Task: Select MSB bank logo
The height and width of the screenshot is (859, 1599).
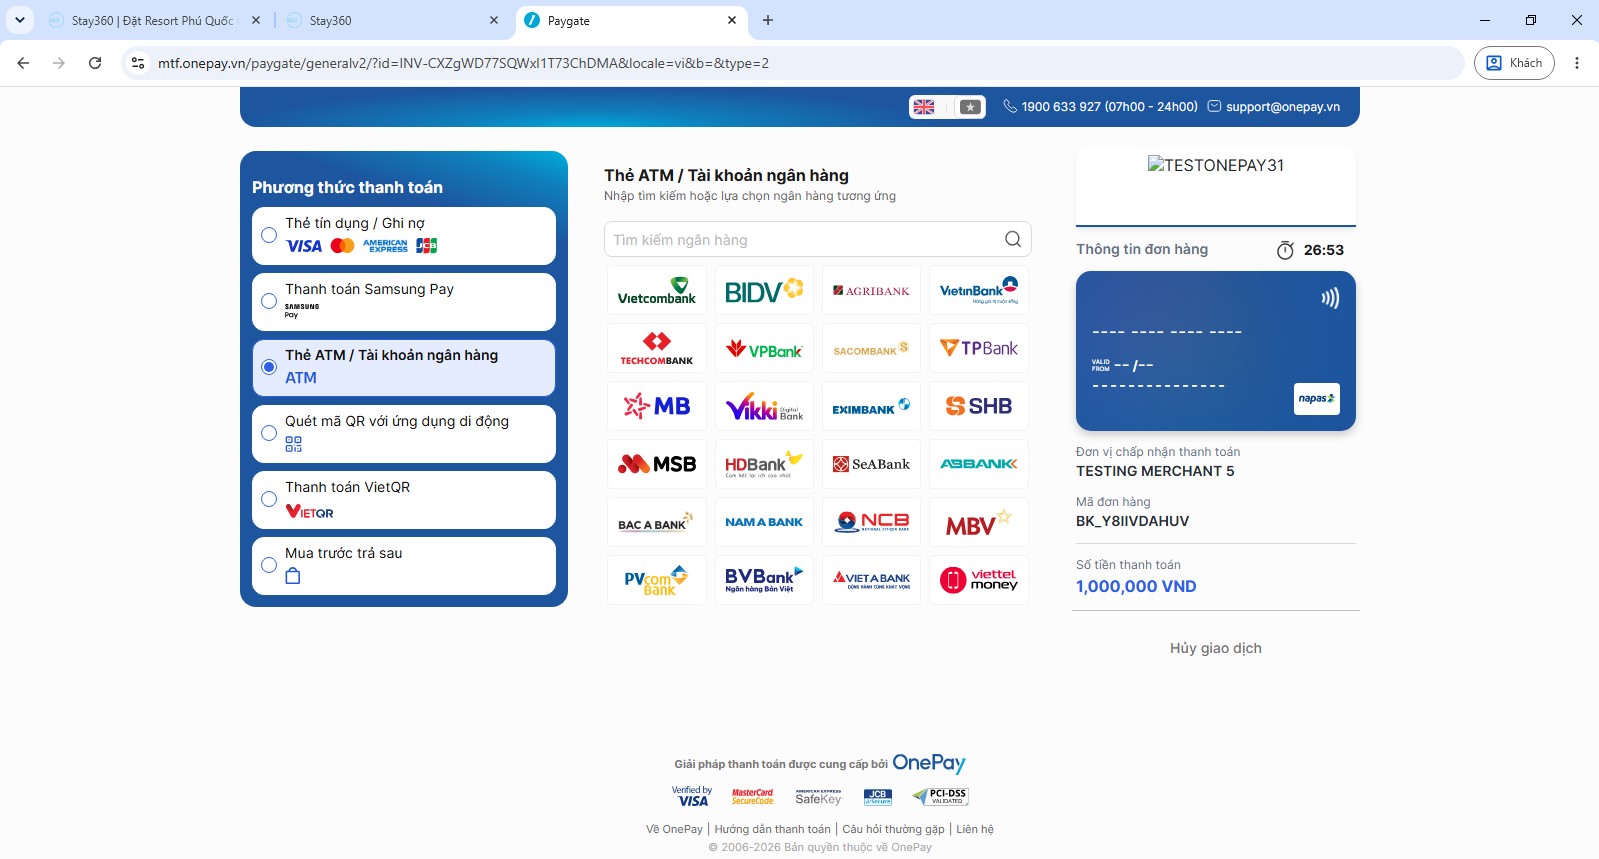Action: [657, 464]
